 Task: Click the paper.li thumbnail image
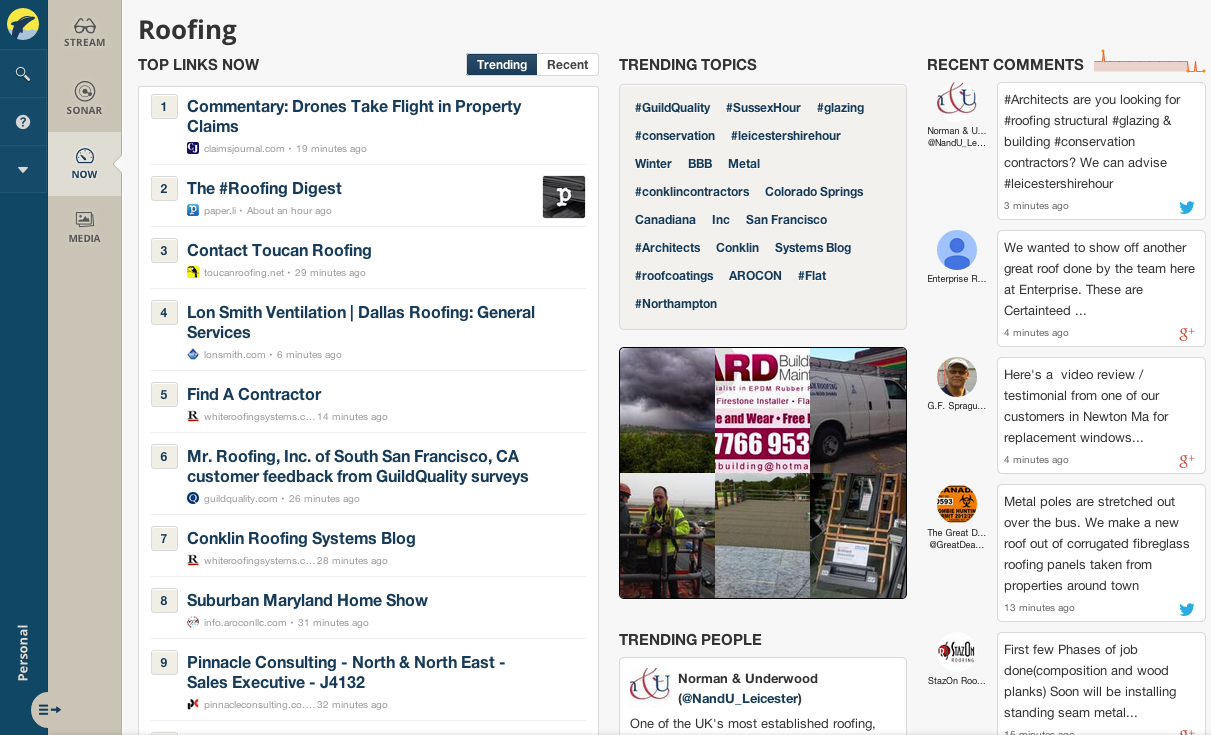(564, 197)
